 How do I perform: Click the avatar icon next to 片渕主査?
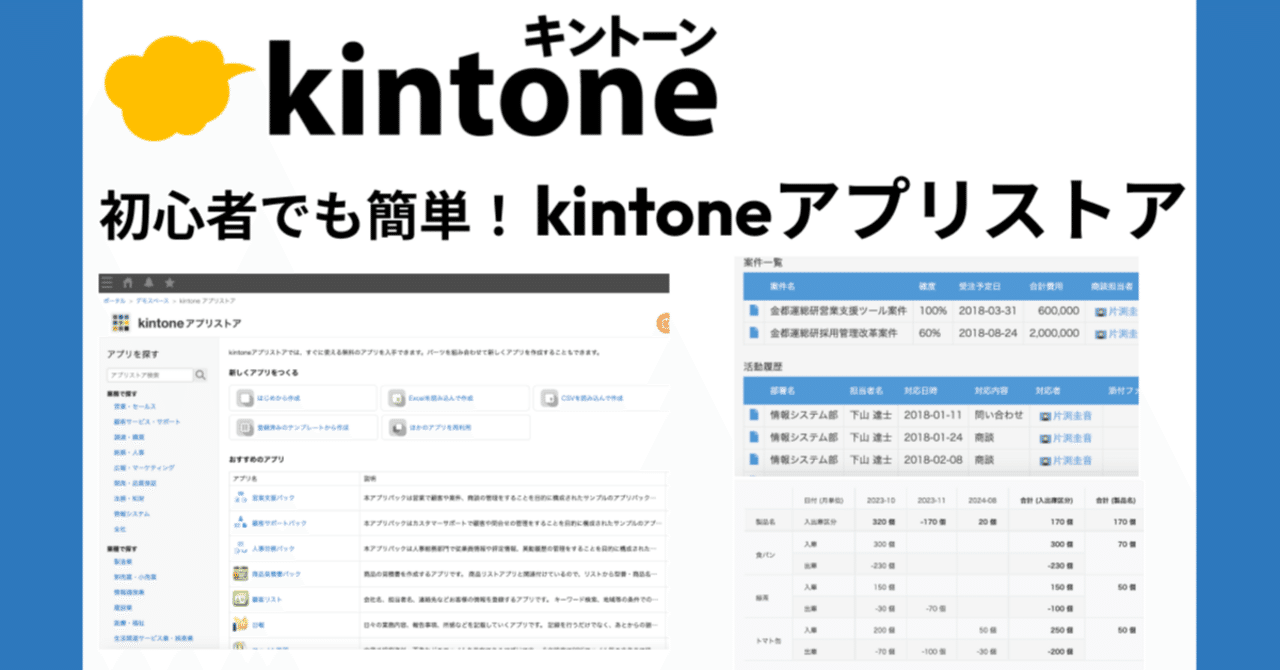click(1100, 310)
